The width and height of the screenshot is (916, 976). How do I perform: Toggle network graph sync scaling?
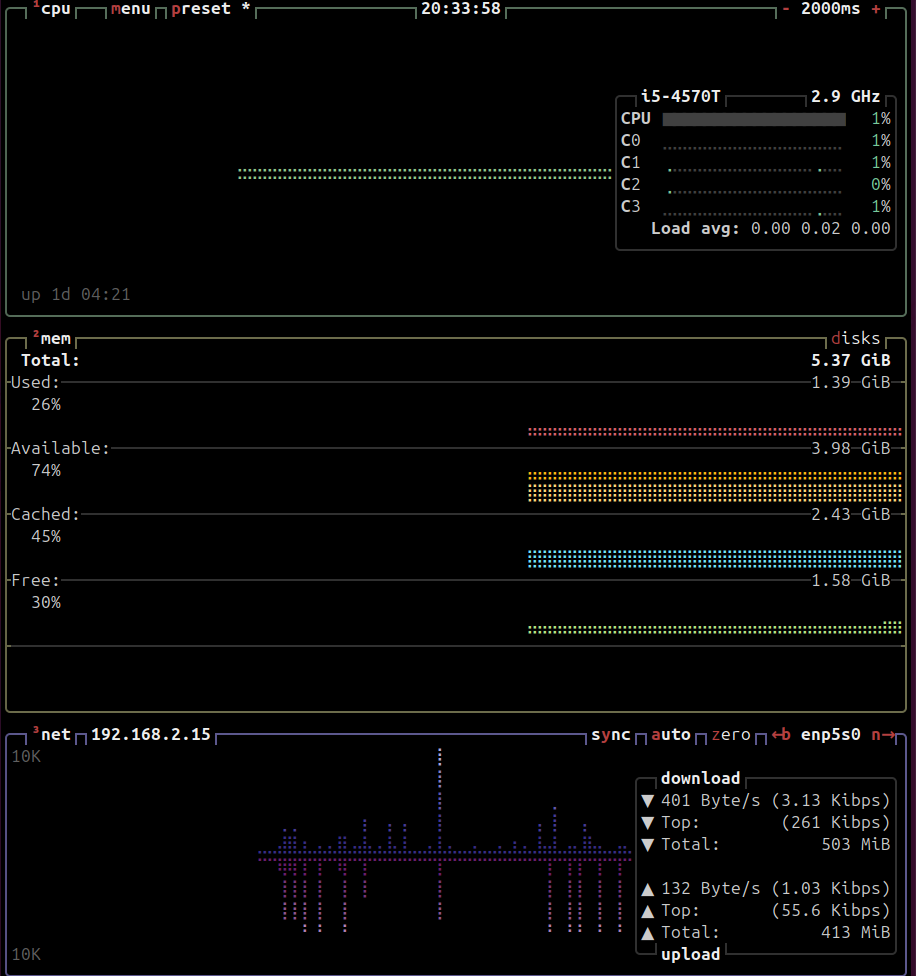(610, 735)
